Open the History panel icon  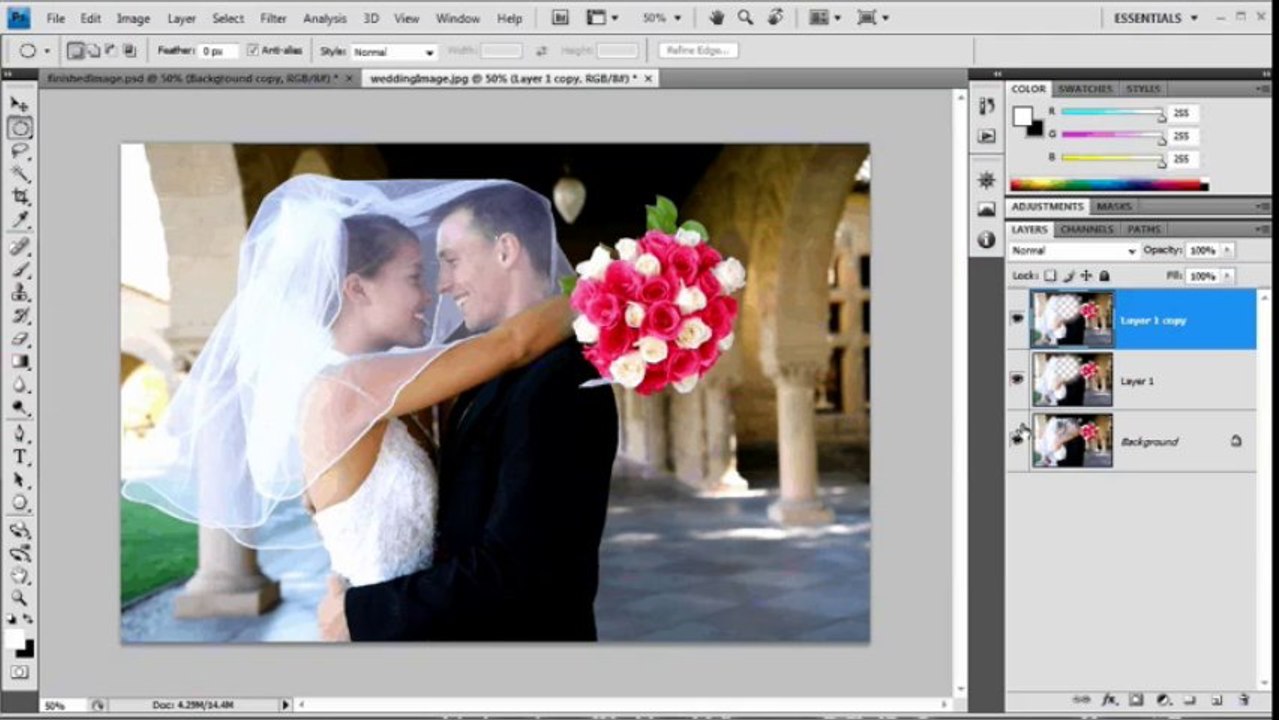tap(987, 106)
